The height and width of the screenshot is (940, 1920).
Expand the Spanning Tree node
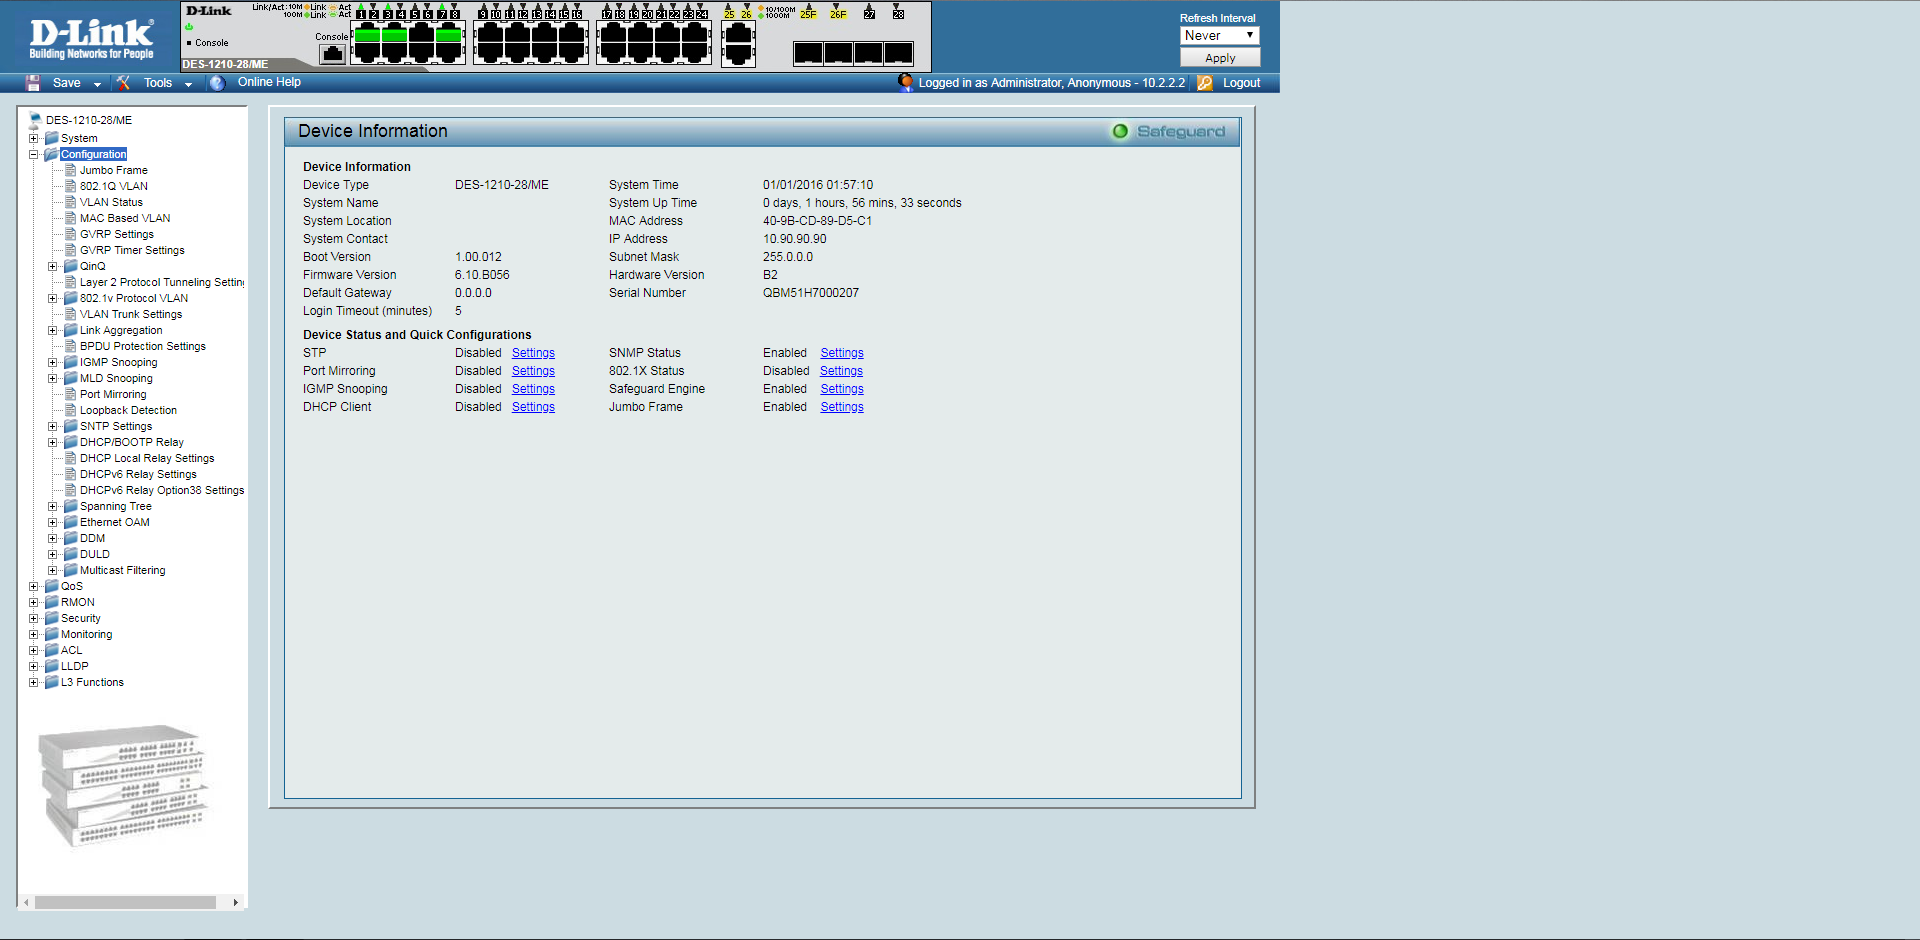pyautogui.click(x=53, y=506)
